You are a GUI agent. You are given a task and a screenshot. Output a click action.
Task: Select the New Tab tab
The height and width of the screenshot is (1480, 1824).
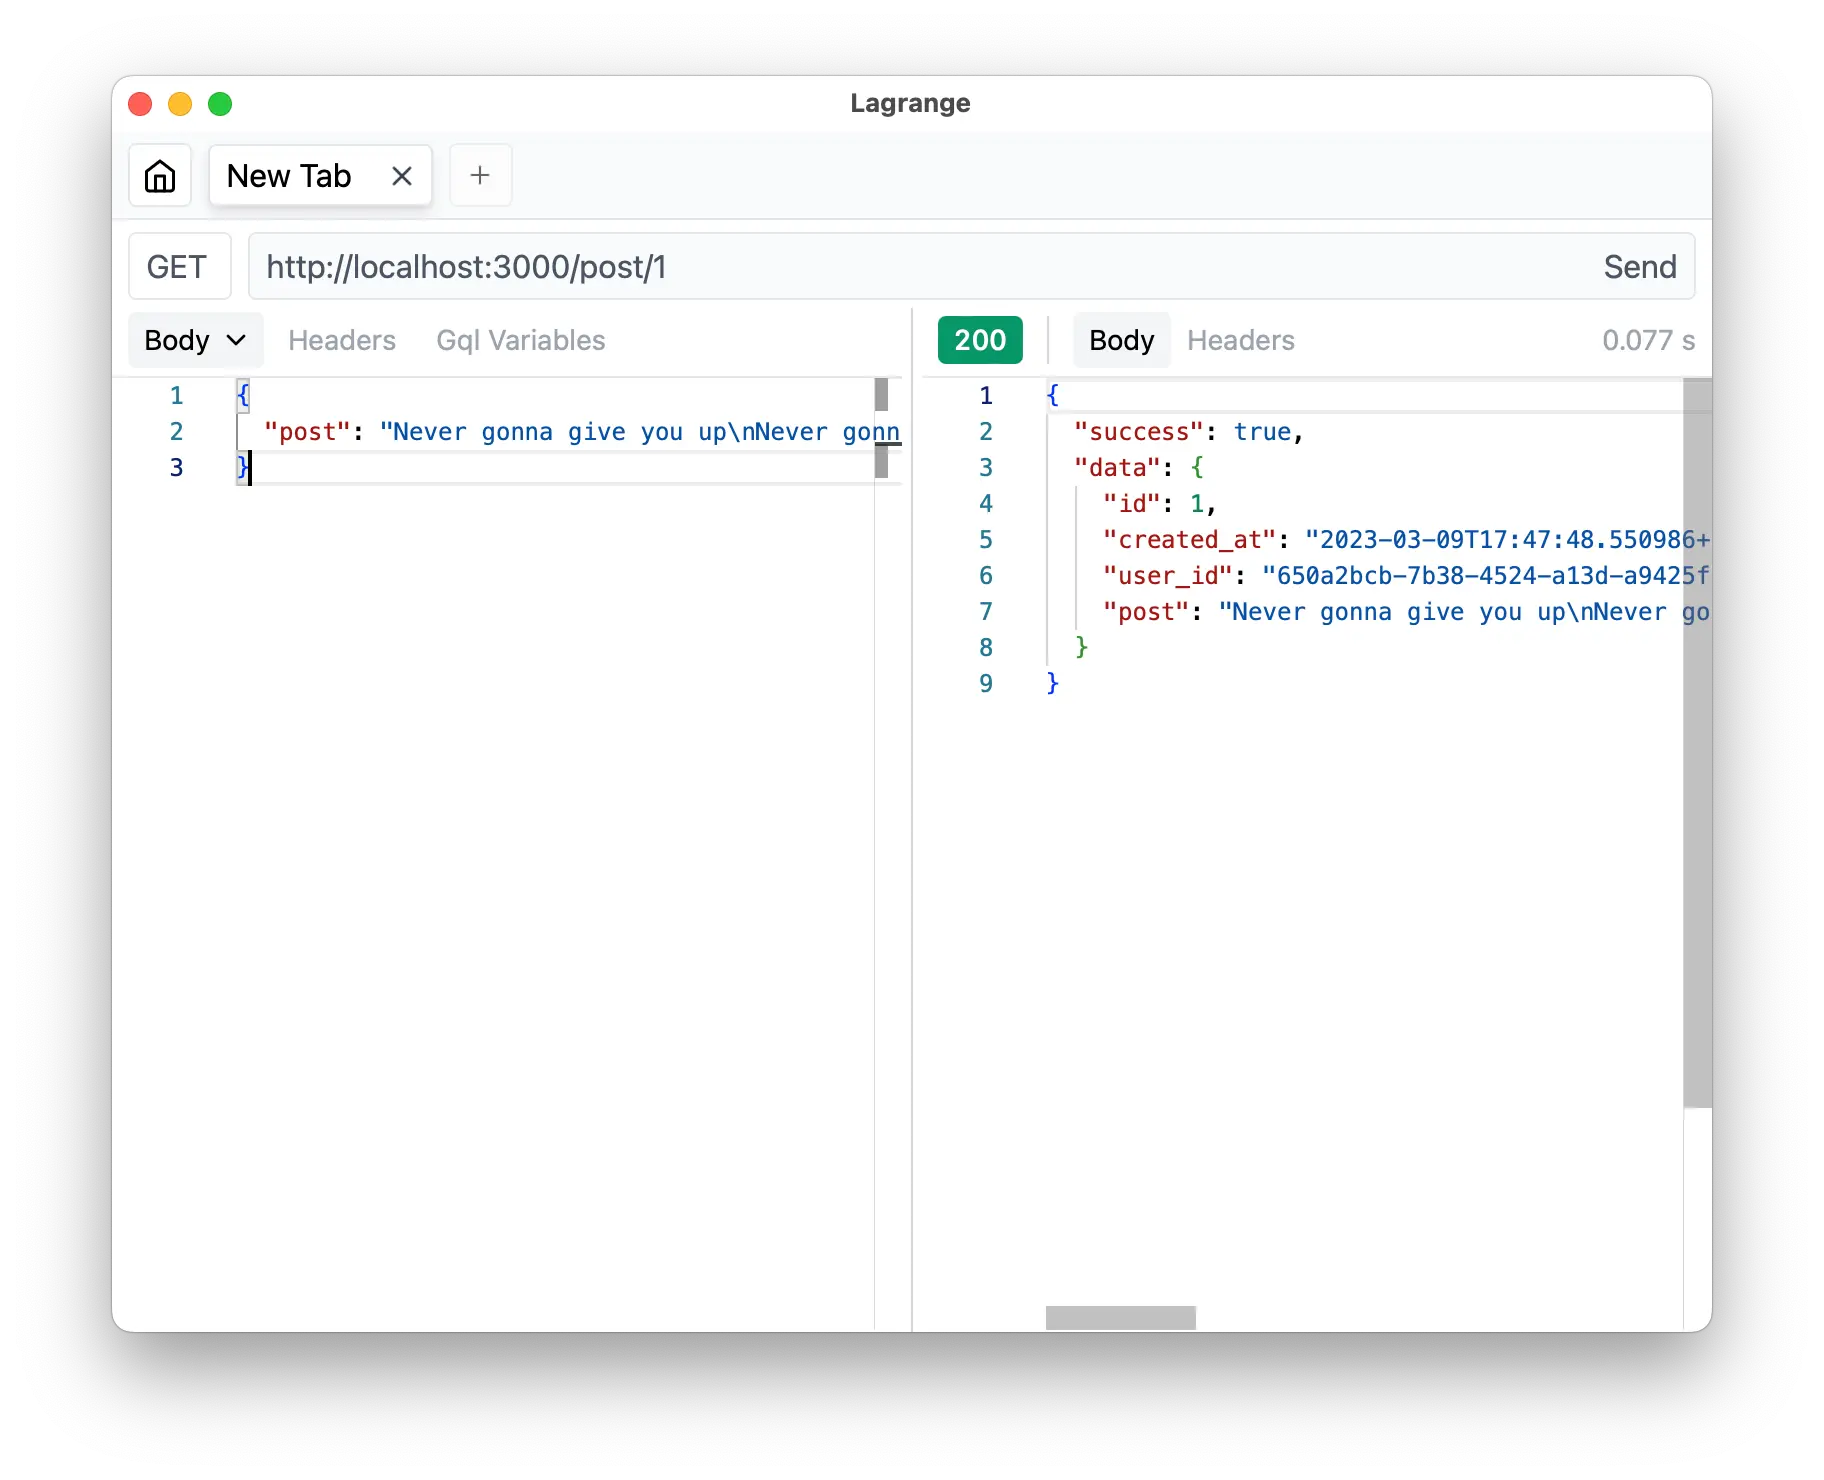point(320,176)
